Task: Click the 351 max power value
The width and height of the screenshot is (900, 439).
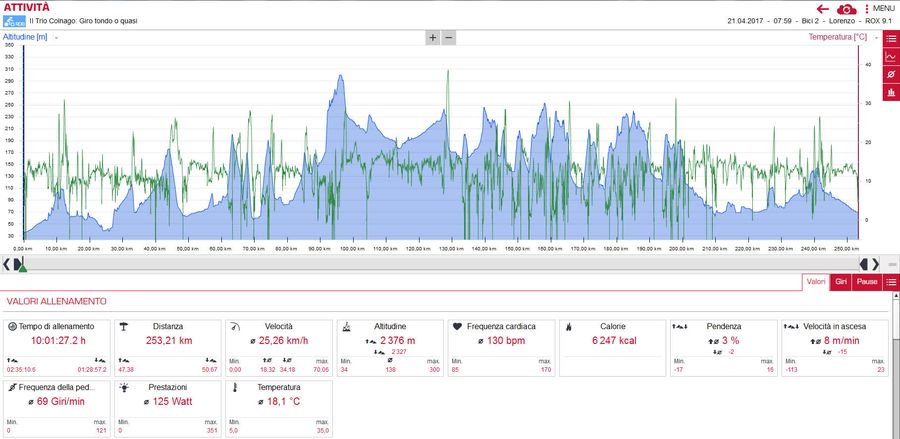Action: (212, 430)
